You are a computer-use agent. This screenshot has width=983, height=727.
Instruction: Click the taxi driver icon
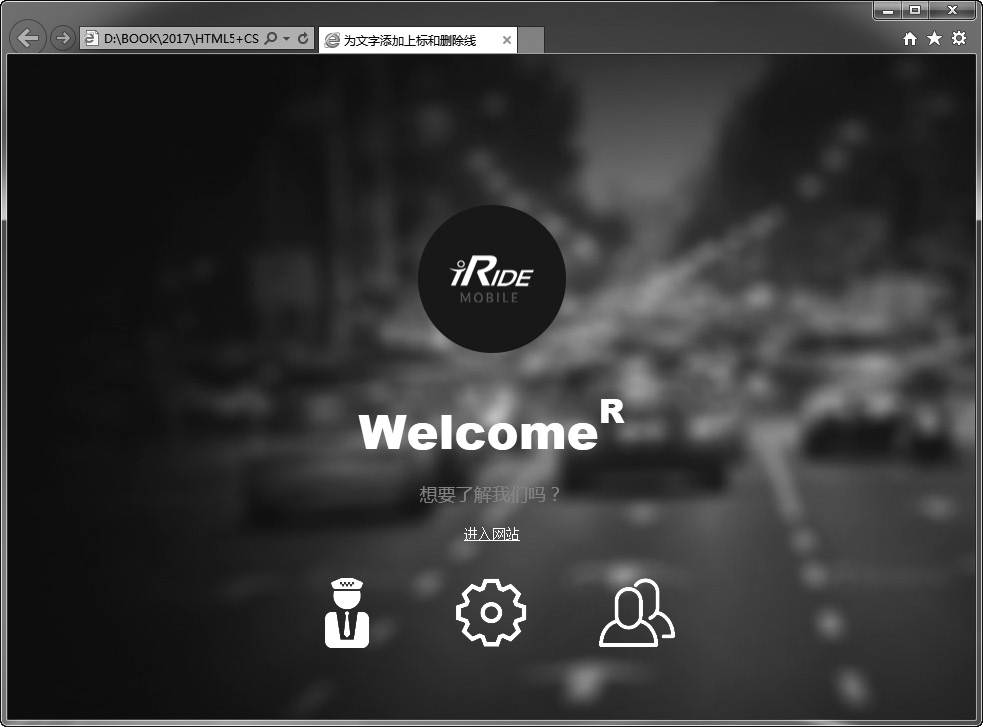click(x=347, y=613)
